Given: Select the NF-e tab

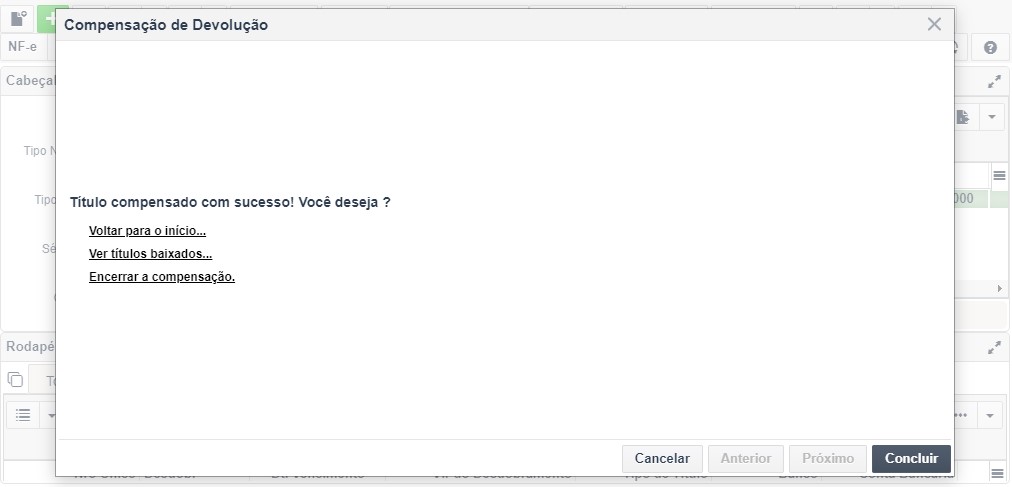Looking at the screenshot, I should click(22, 46).
